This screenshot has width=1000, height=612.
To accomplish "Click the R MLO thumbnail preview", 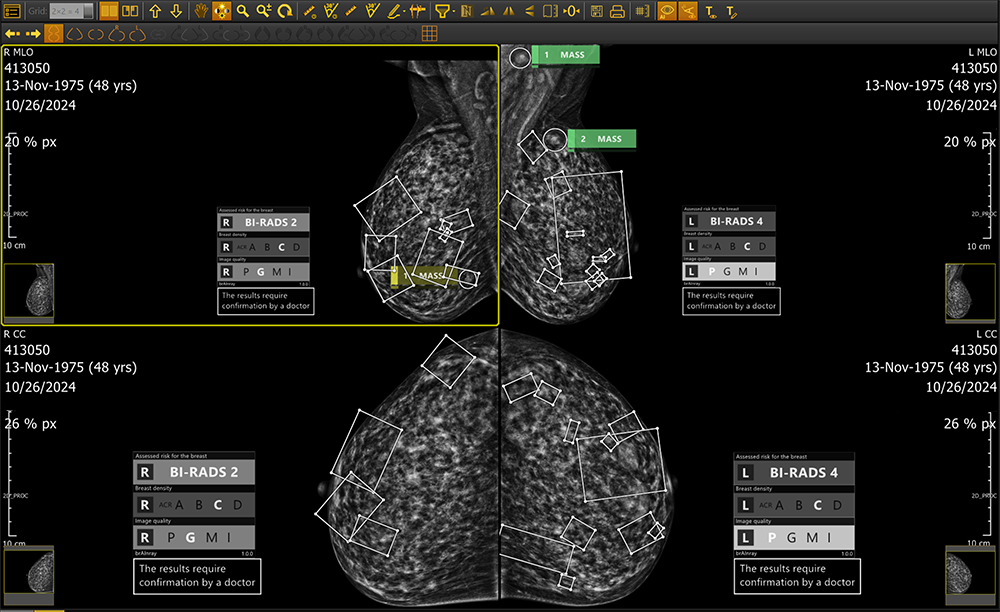I will point(29,293).
